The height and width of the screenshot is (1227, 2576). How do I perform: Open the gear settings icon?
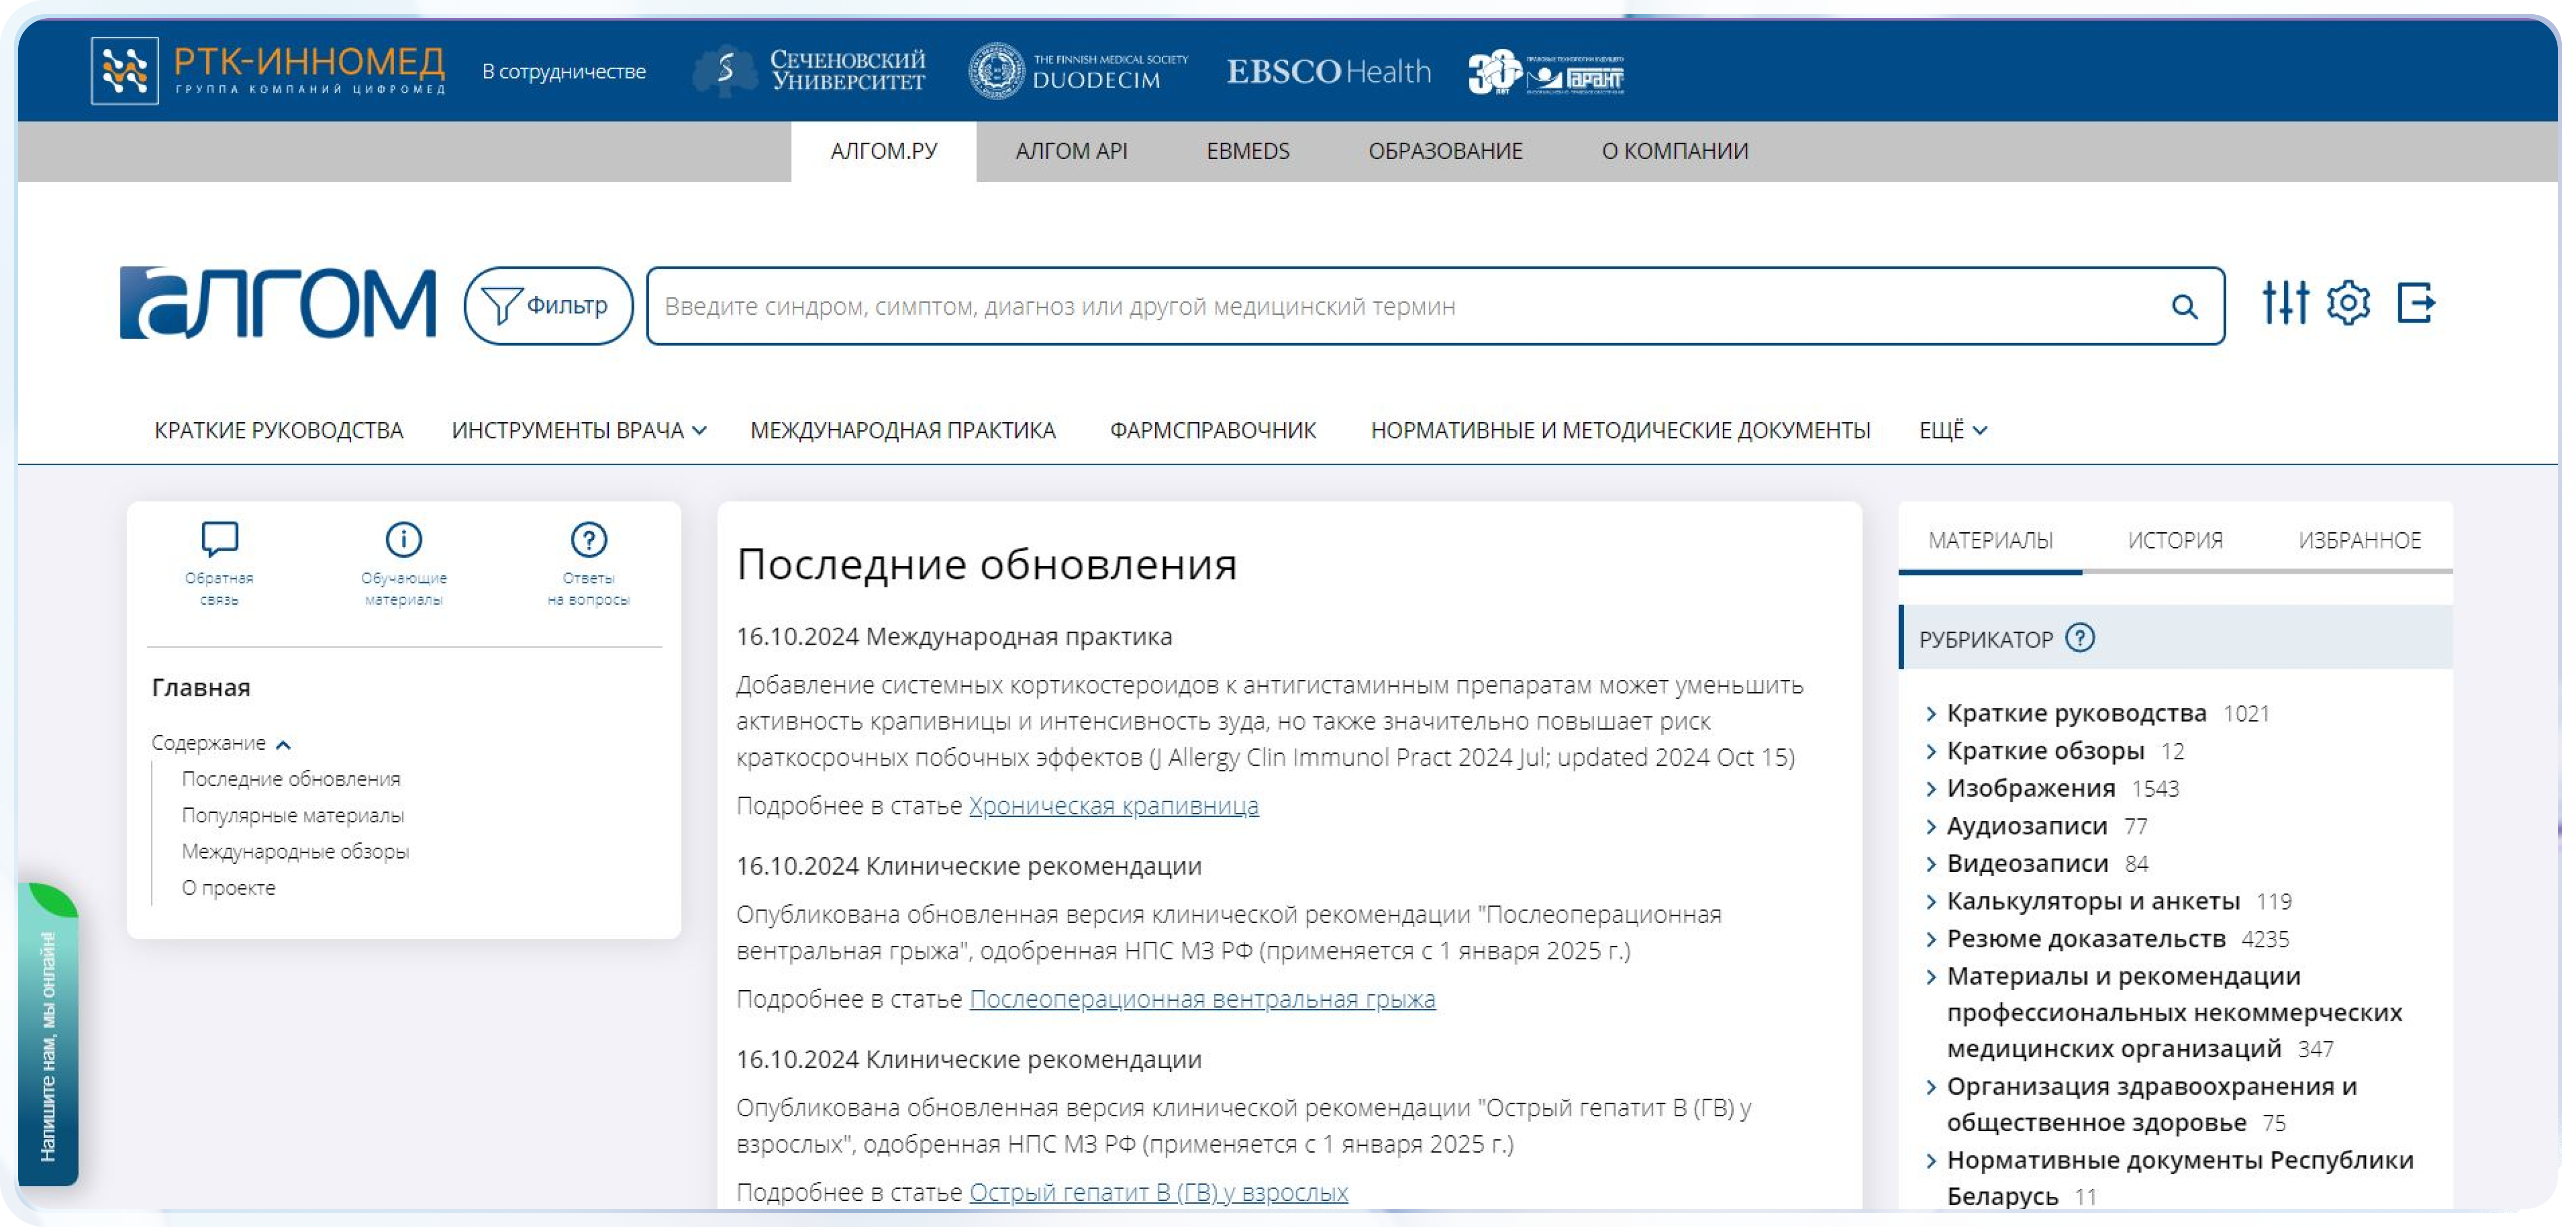coord(2348,303)
